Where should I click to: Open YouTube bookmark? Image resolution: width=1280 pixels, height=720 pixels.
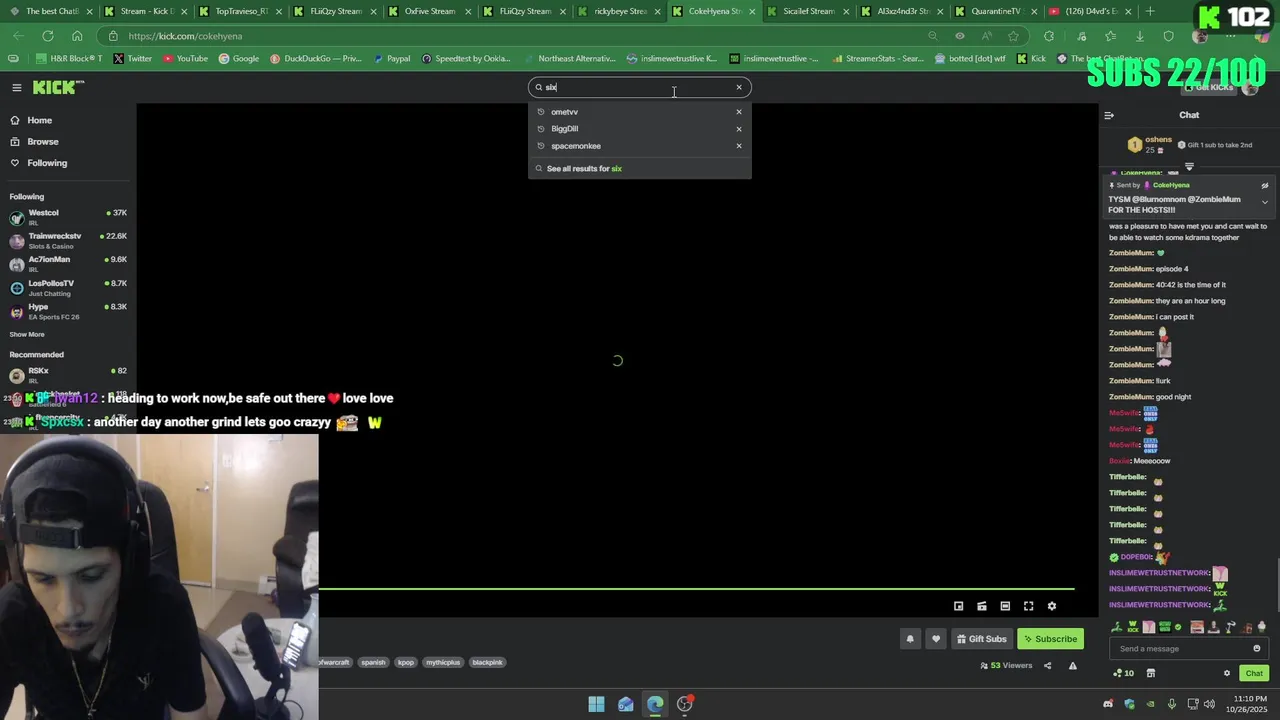tap(185, 59)
